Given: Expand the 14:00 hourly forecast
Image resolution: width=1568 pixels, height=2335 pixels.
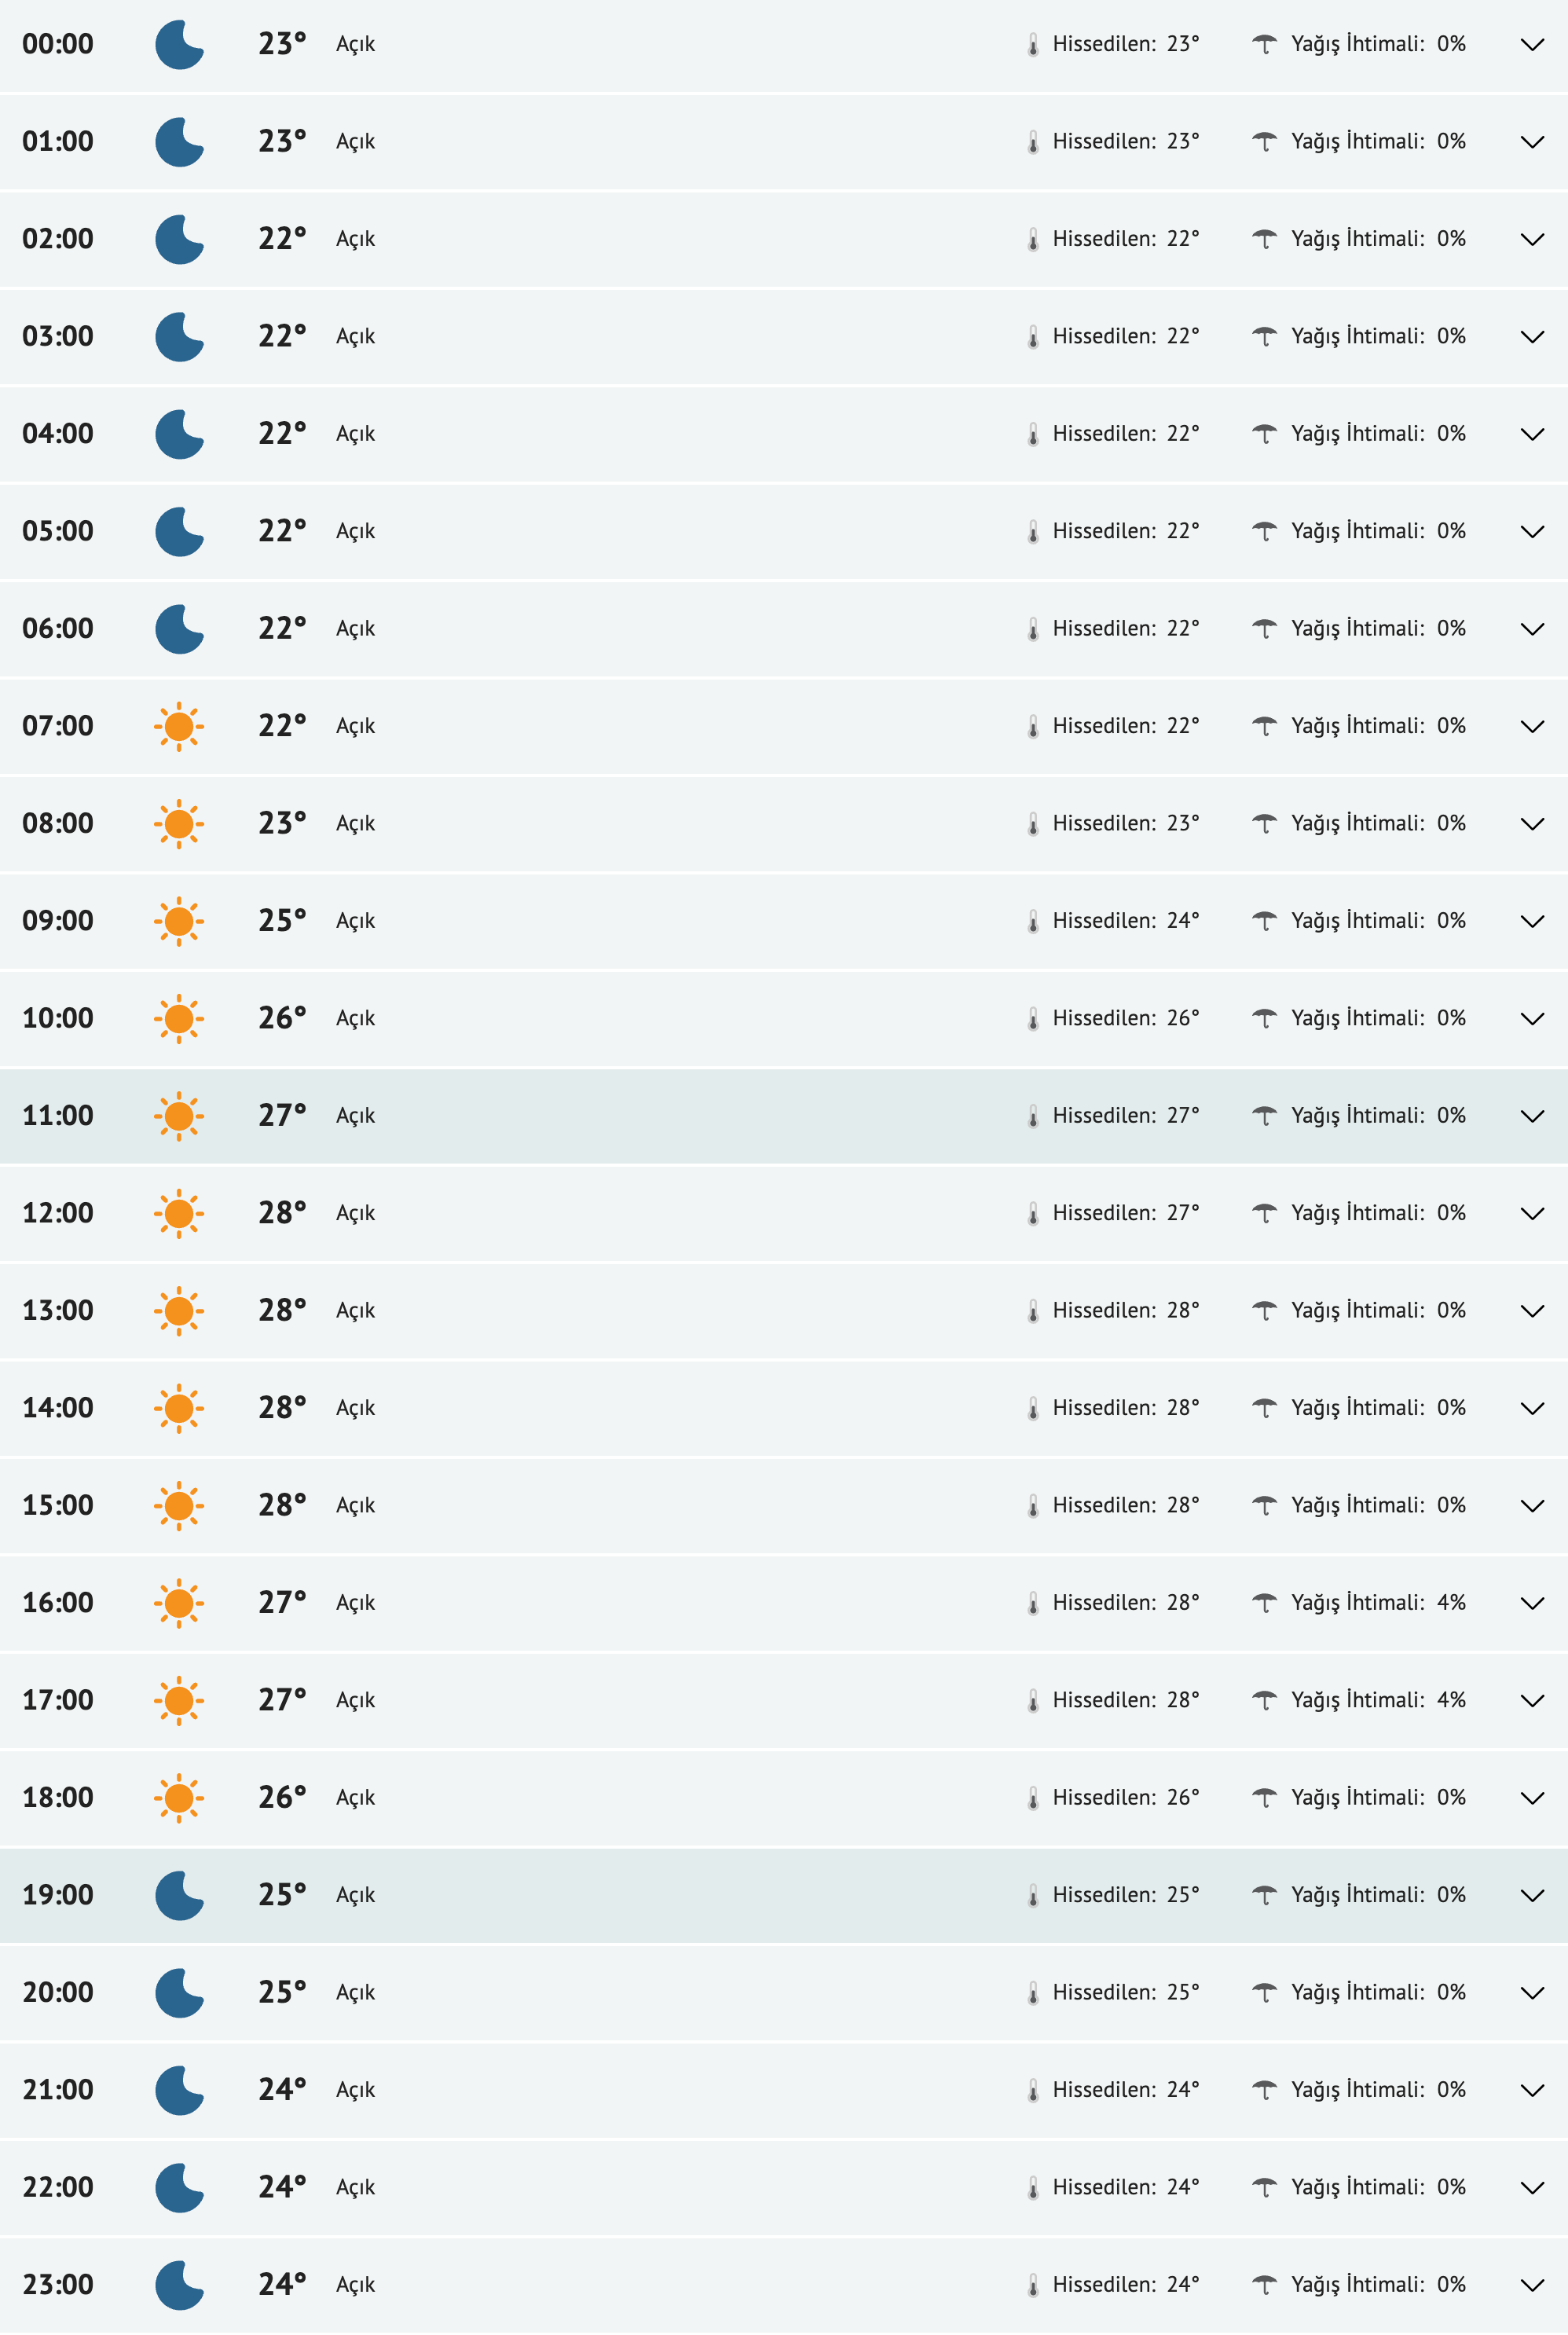Looking at the screenshot, I should (1531, 1408).
